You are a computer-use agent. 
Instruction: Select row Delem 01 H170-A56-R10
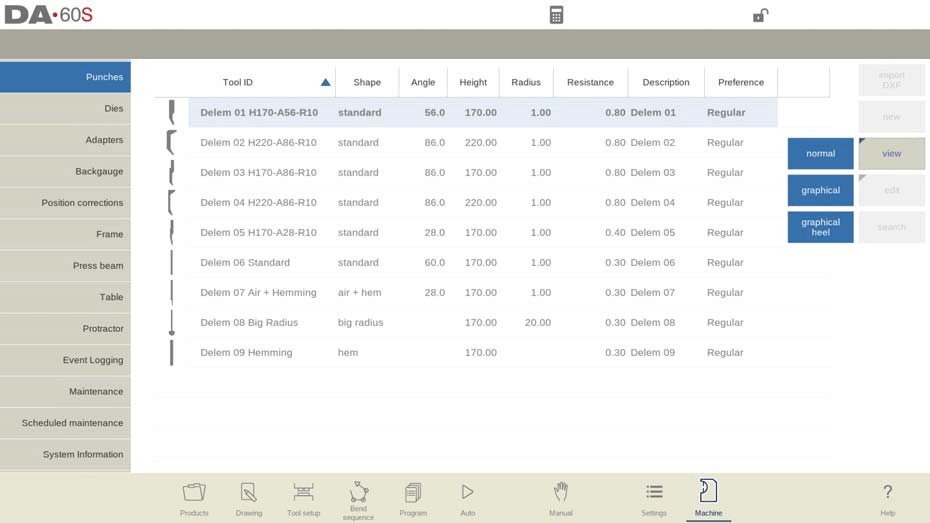(483, 113)
